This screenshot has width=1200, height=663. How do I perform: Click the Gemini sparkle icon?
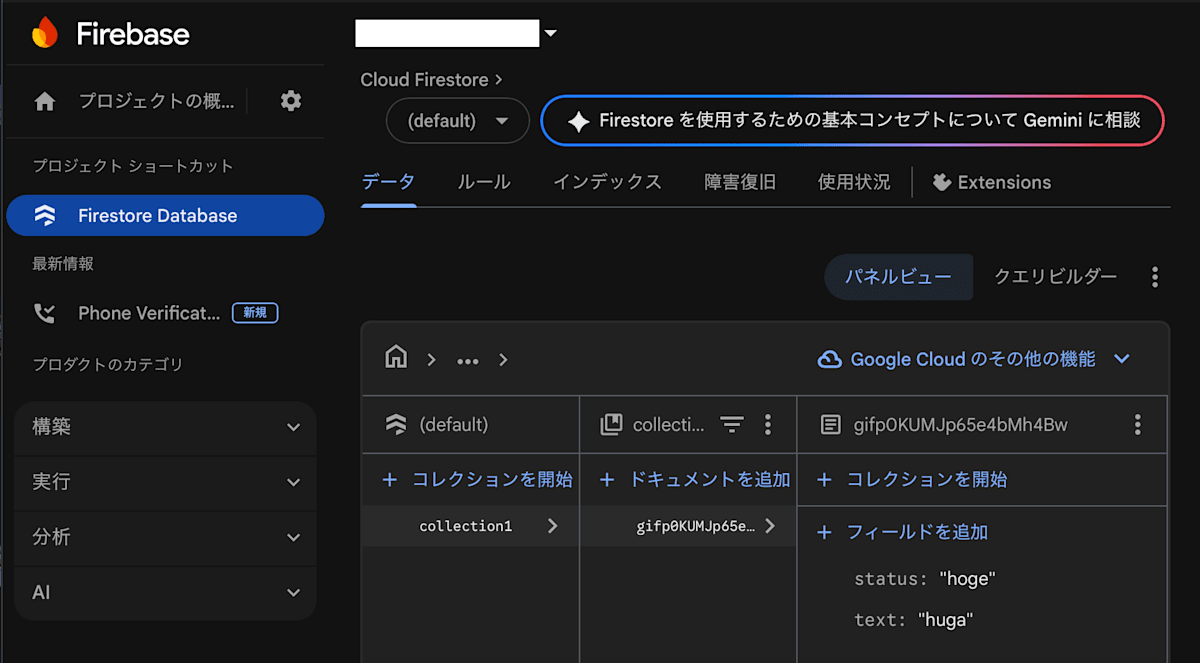click(x=578, y=121)
